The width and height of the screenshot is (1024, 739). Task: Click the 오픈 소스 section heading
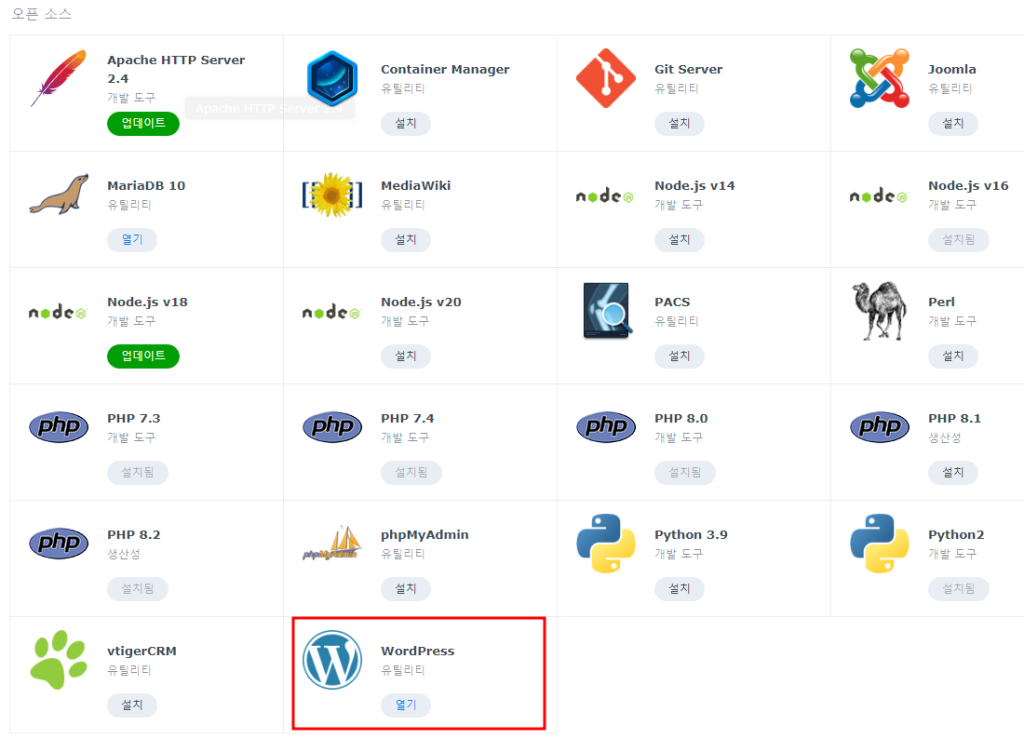coord(42,14)
